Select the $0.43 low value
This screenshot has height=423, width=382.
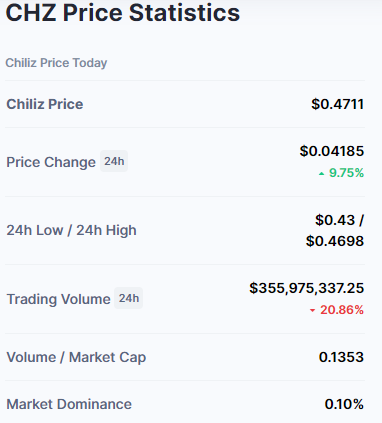pyautogui.click(x=335, y=220)
